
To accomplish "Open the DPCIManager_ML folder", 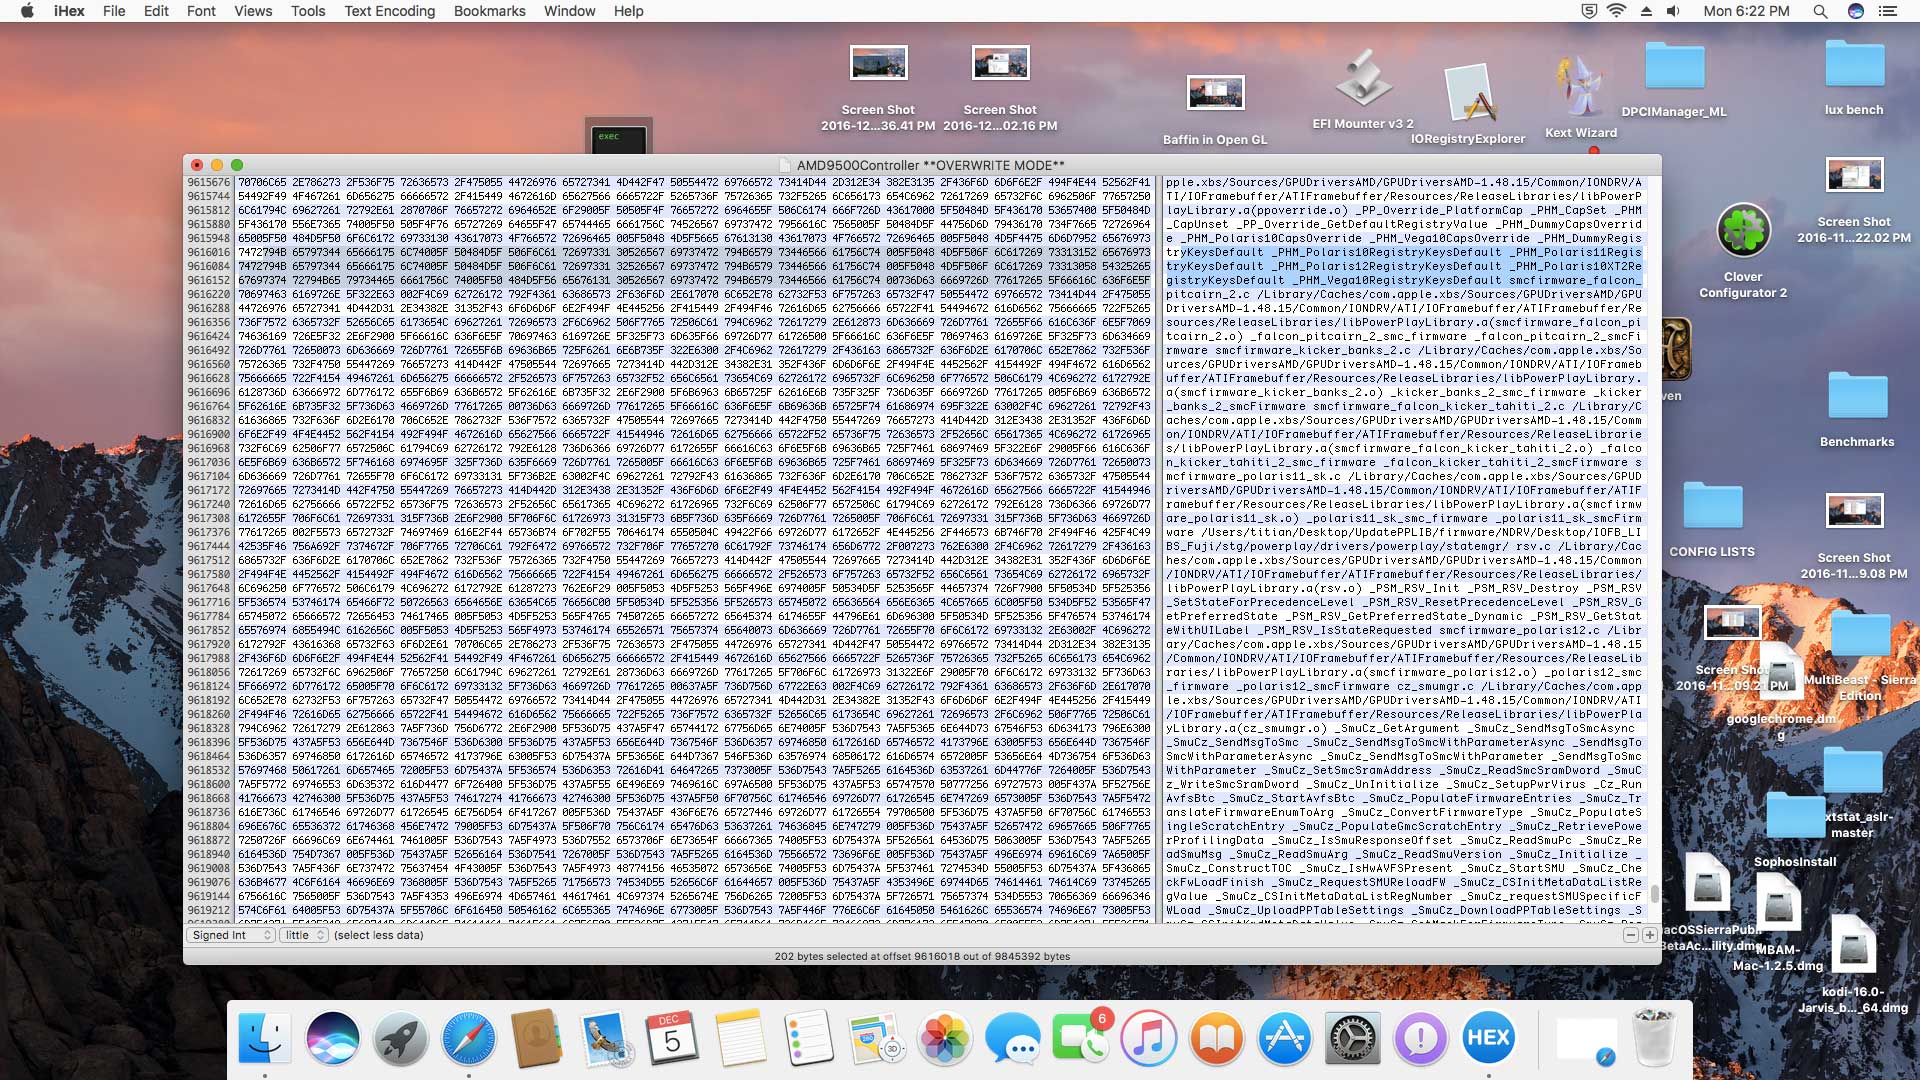I will point(1674,68).
